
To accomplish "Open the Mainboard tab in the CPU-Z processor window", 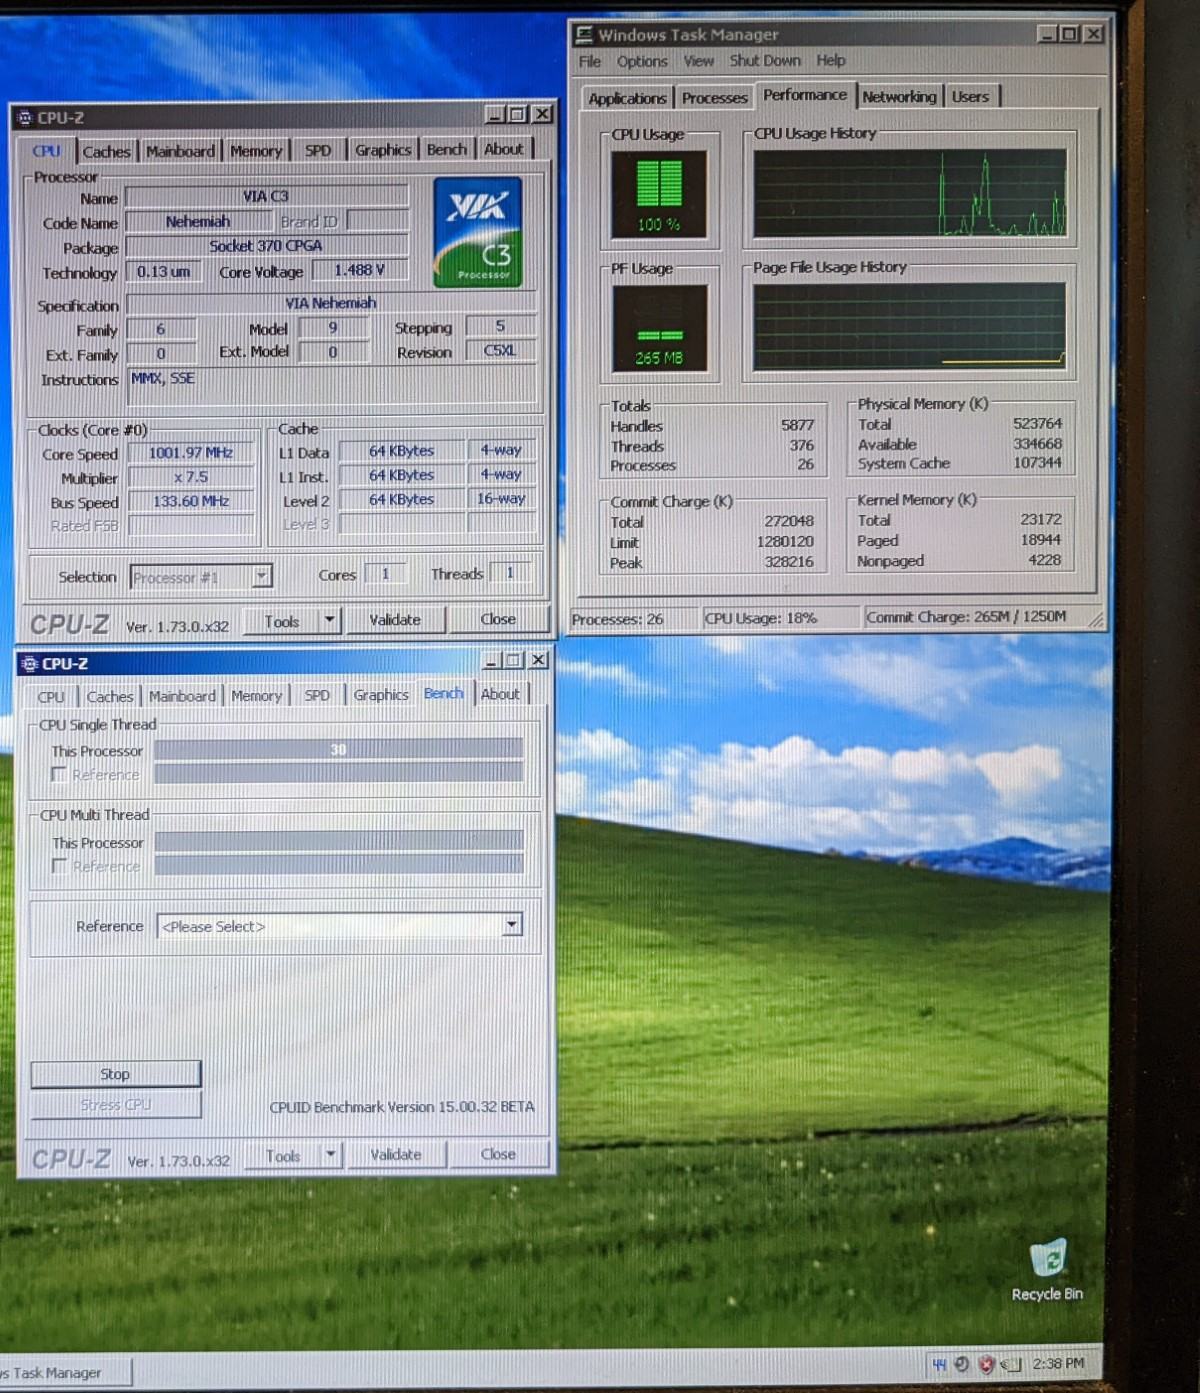I will click(x=180, y=152).
